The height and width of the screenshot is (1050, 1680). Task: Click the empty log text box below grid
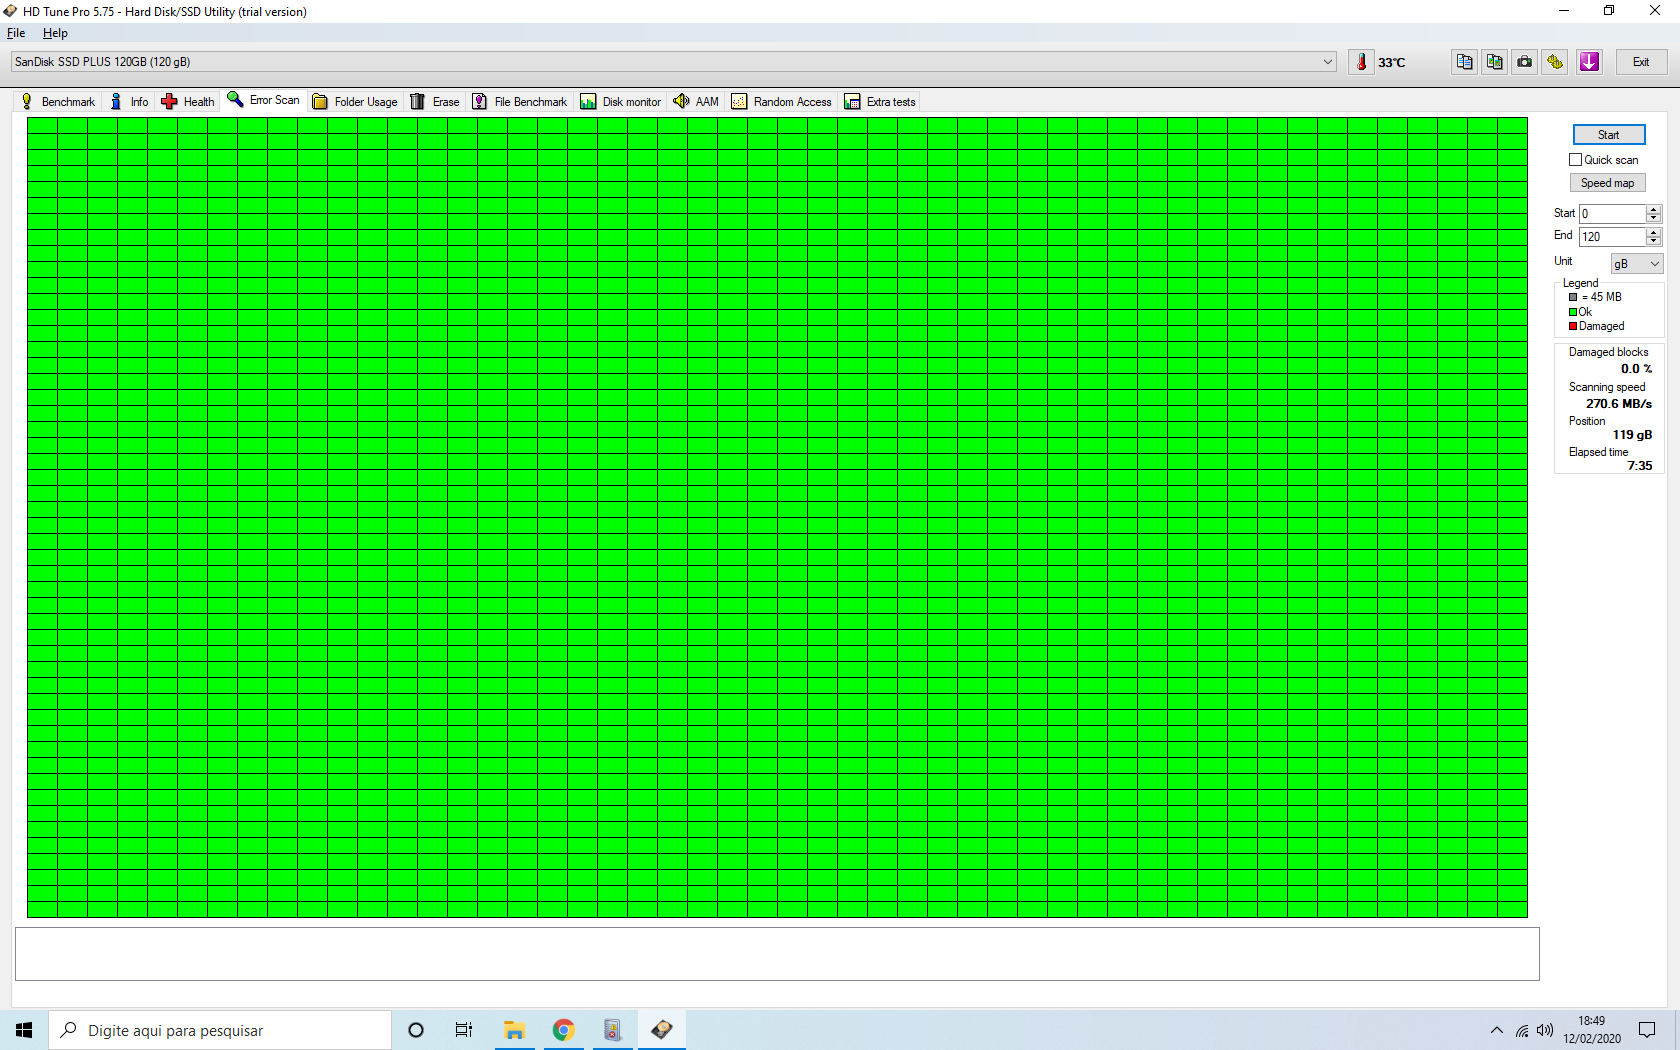pos(777,954)
